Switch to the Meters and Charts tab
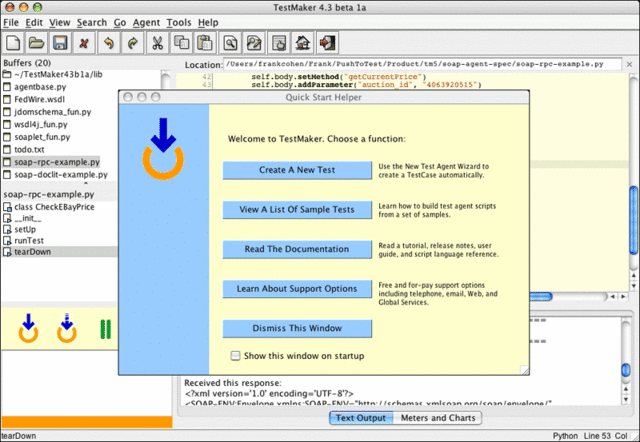The image size is (640, 442). pyautogui.click(x=438, y=417)
